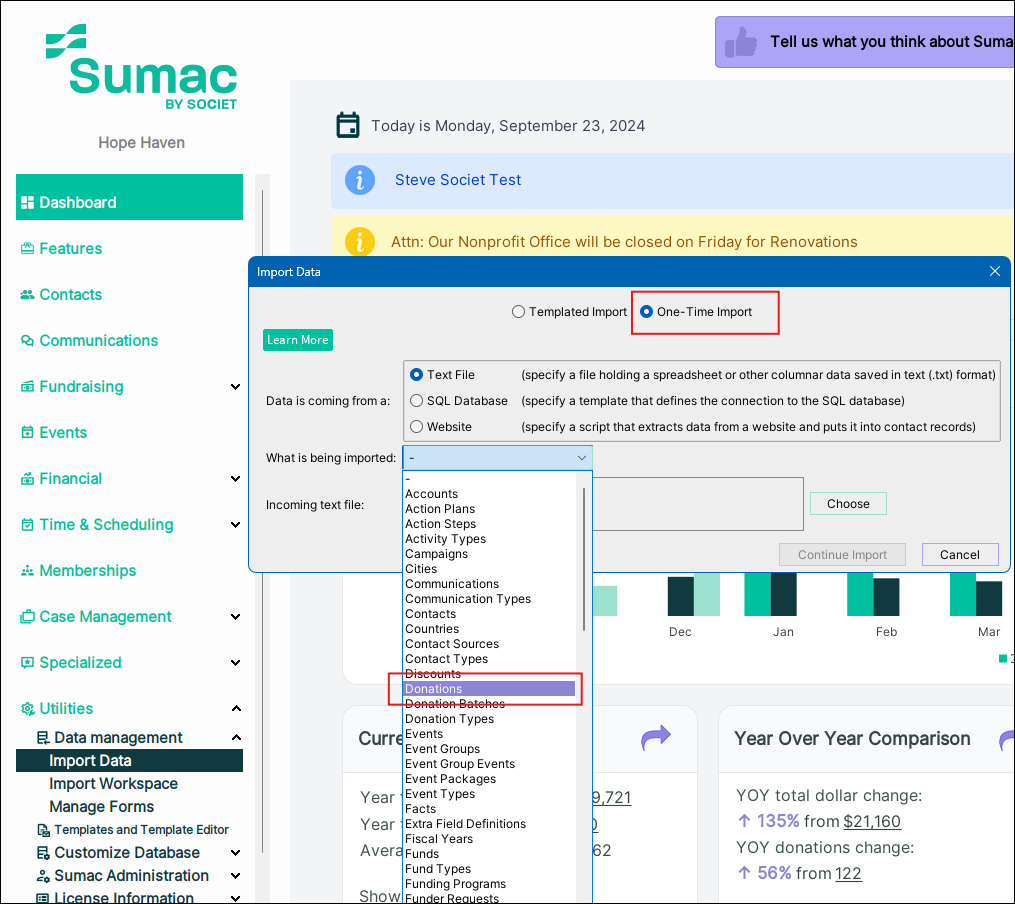The width and height of the screenshot is (1015, 904).
Task: Expand the Case Management chevron
Action: tap(236, 617)
